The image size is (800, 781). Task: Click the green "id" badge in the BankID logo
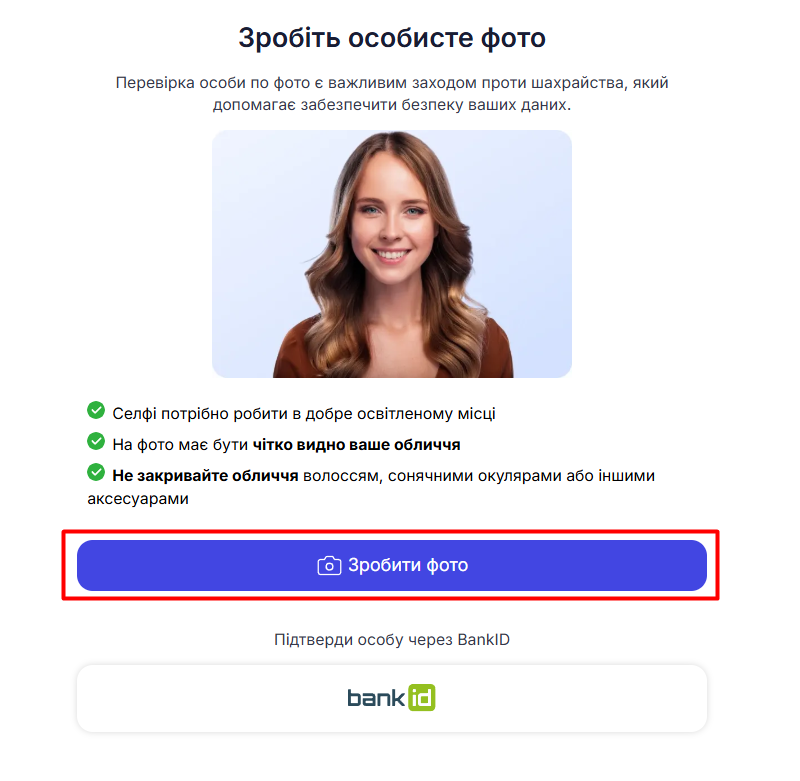point(422,697)
